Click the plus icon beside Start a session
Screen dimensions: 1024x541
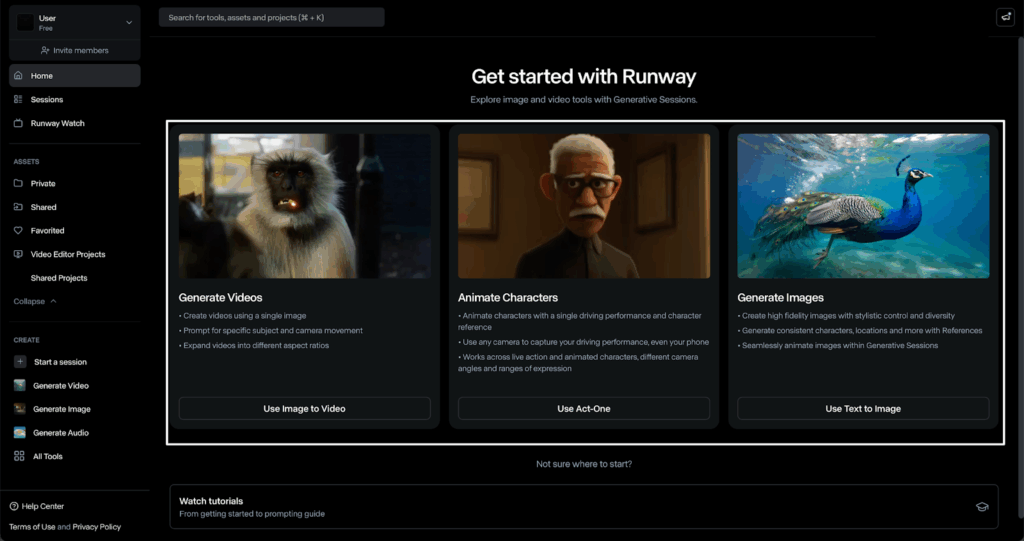(x=20, y=362)
